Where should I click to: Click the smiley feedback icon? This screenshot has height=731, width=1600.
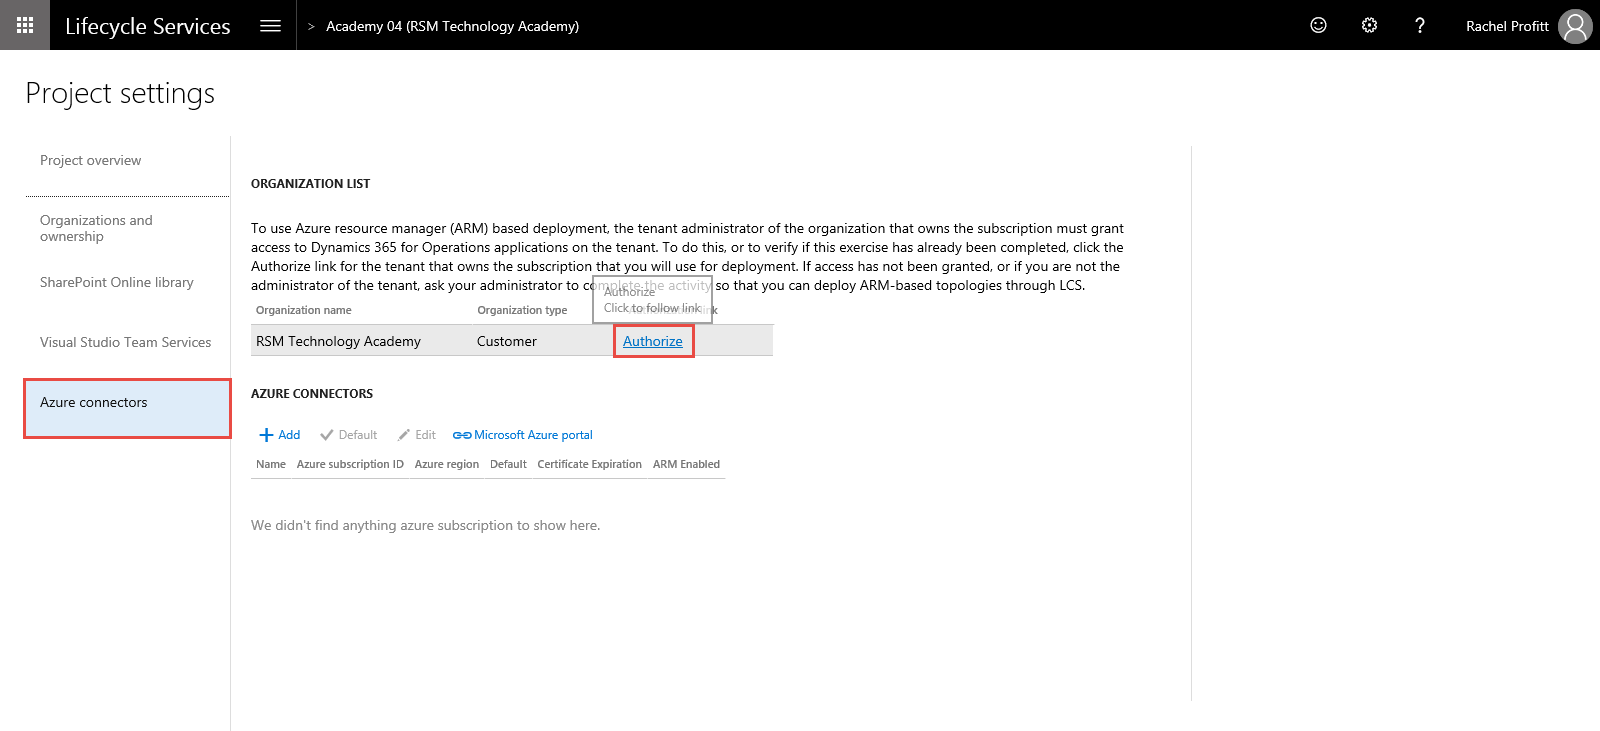1318,25
